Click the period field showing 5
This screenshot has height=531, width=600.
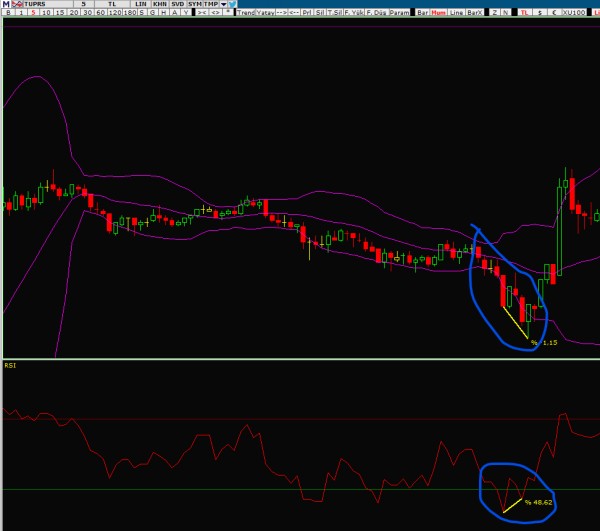click(x=83, y=4)
